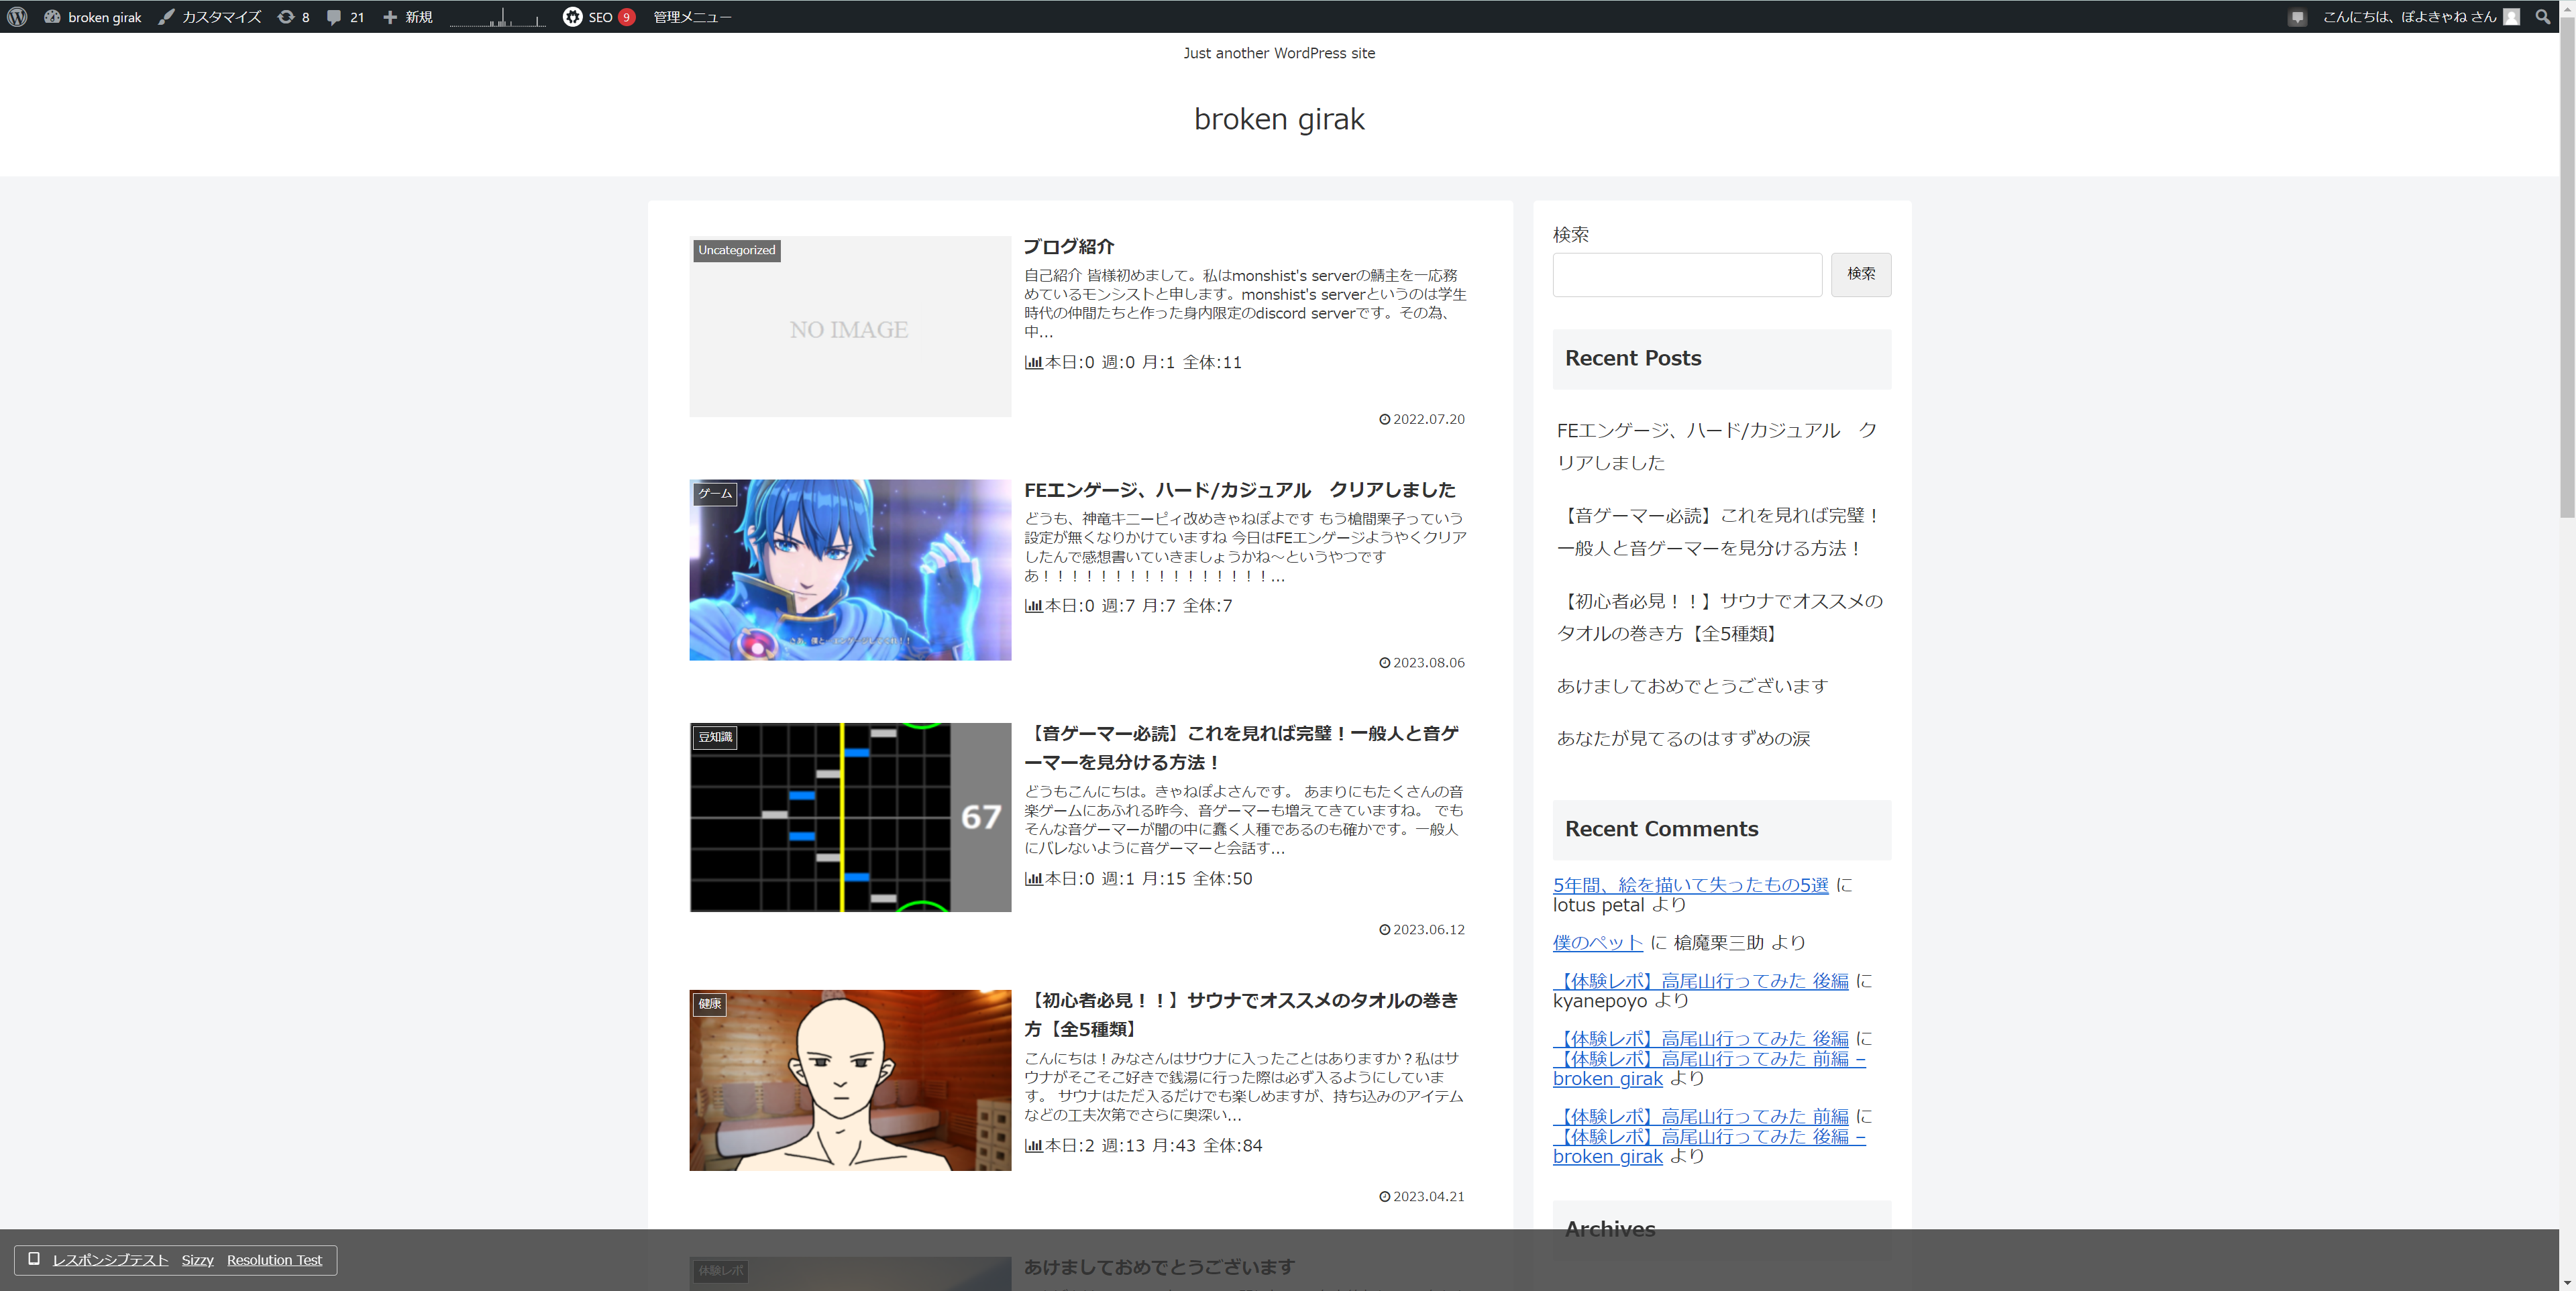Open updates icon showing 8
Viewport: 2576px width, 1291px height.
tap(293, 17)
